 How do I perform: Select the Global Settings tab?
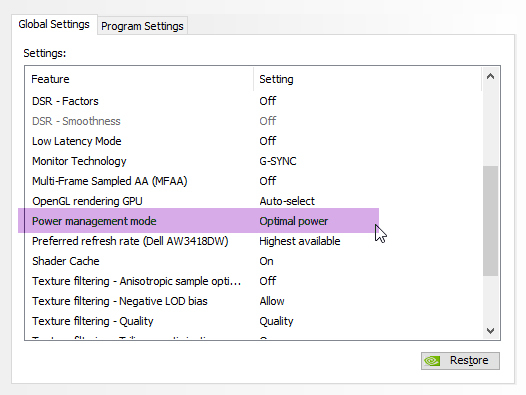click(x=54, y=24)
